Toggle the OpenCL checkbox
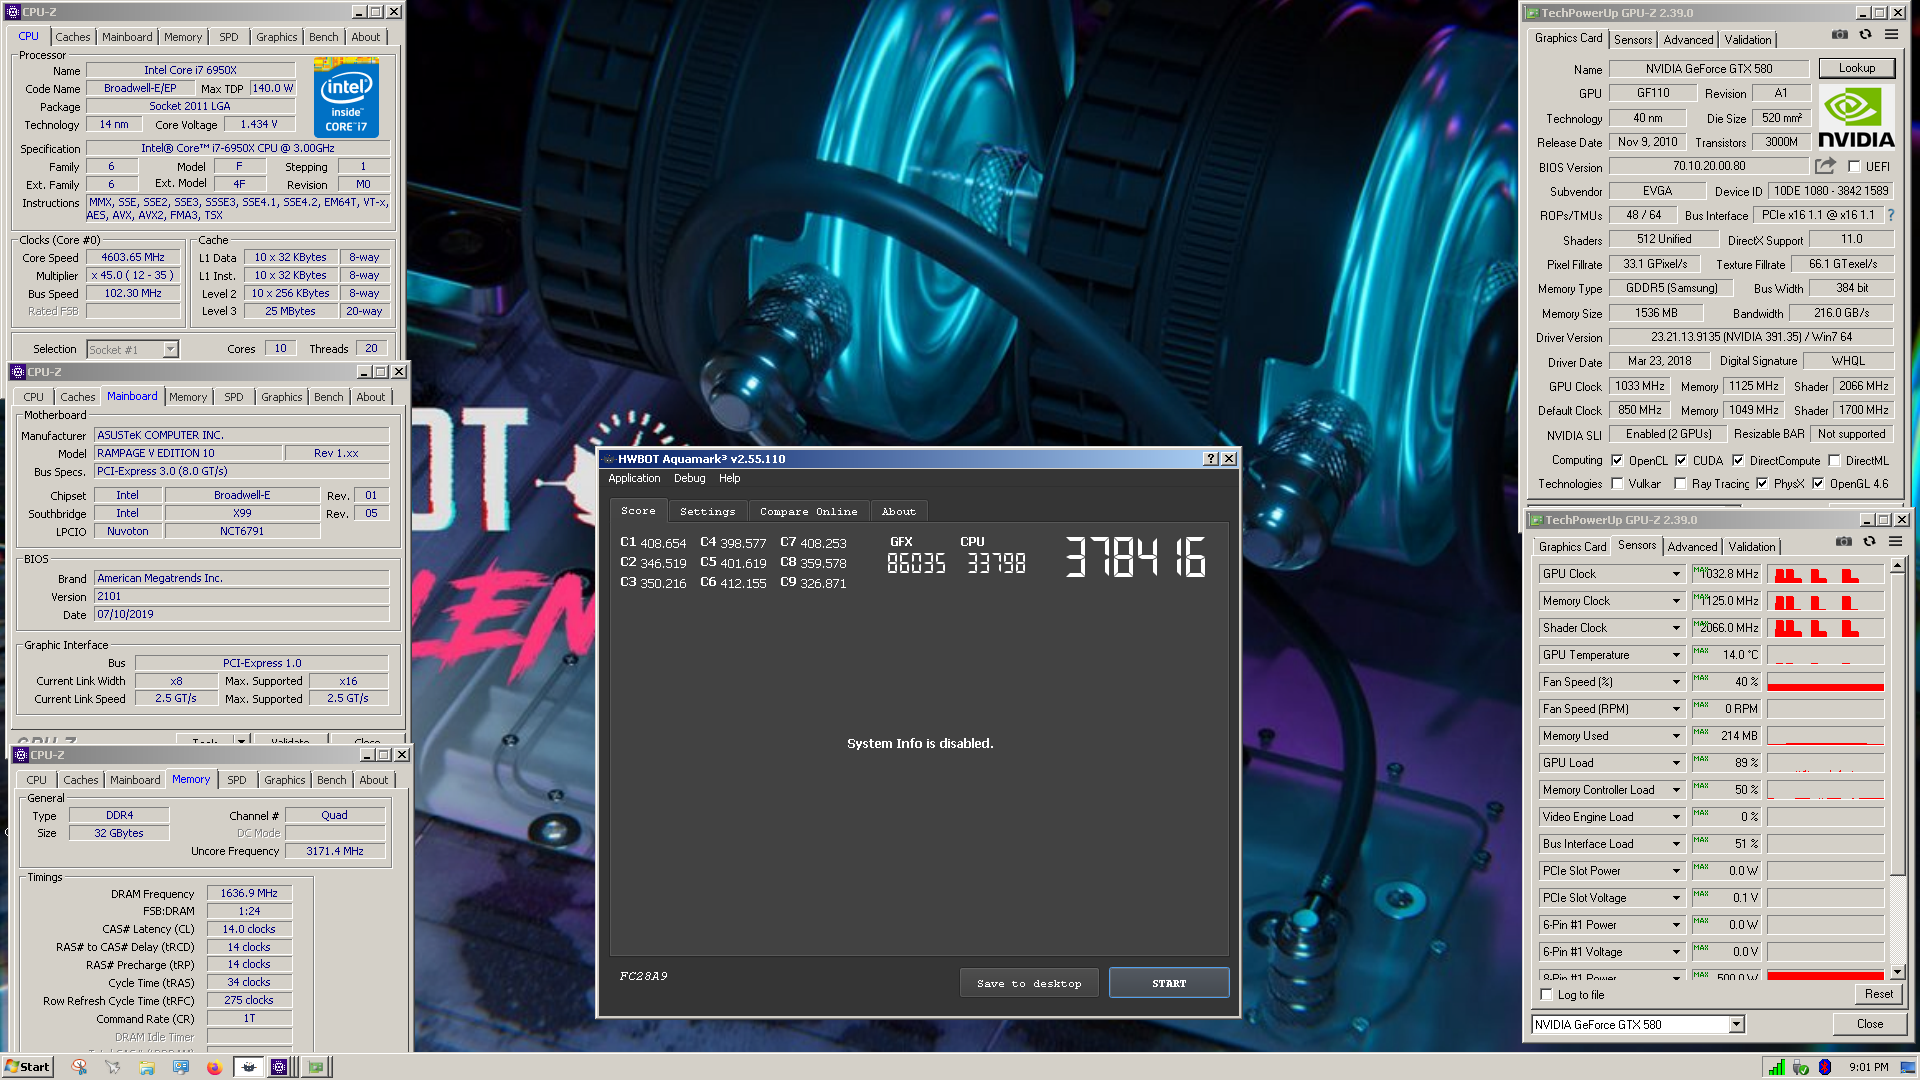Screen dimensions: 1920x1080 pyautogui.click(x=1617, y=461)
